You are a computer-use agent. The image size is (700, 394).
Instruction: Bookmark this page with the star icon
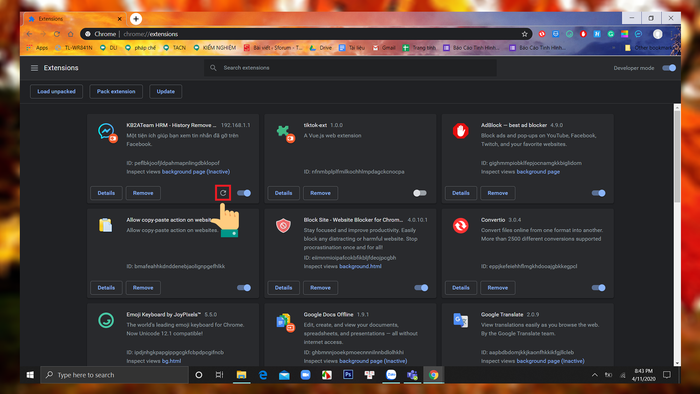coord(525,34)
